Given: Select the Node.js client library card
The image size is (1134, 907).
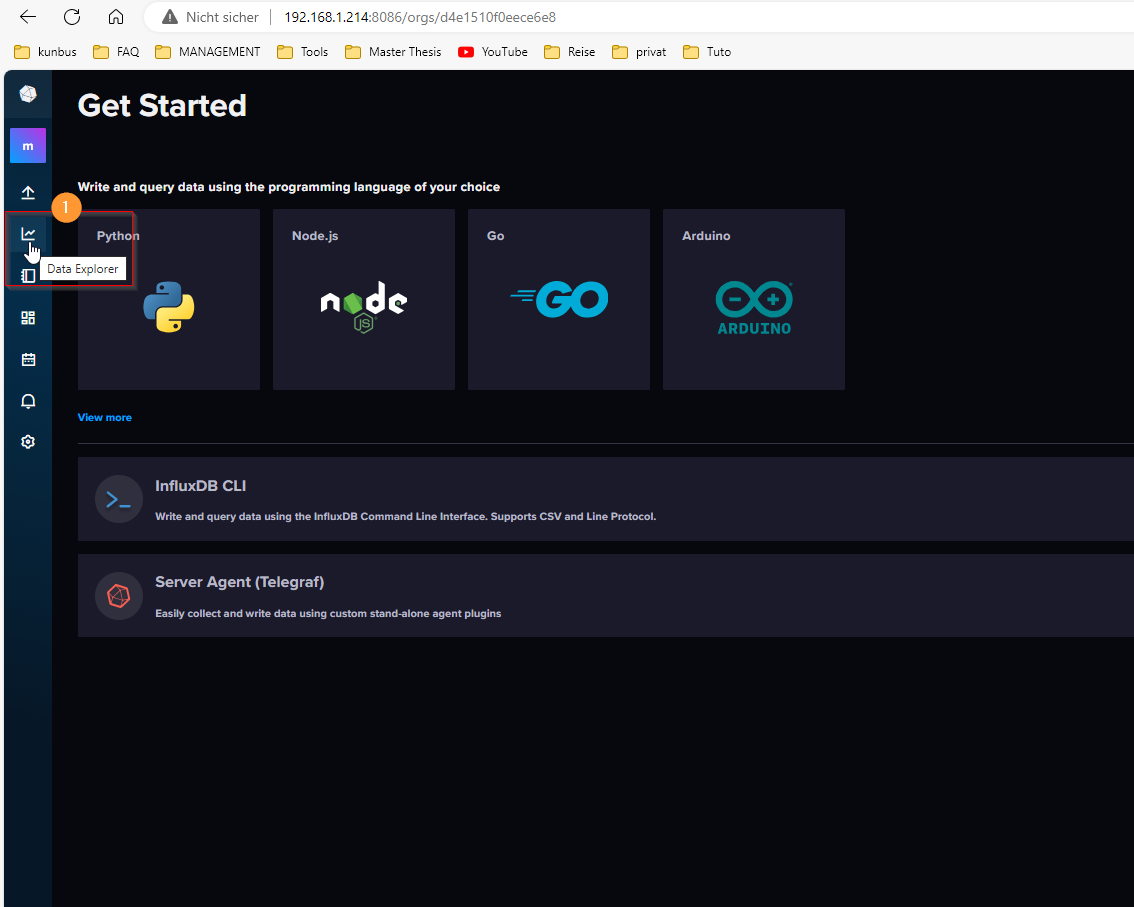Looking at the screenshot, I should (364, 299).
